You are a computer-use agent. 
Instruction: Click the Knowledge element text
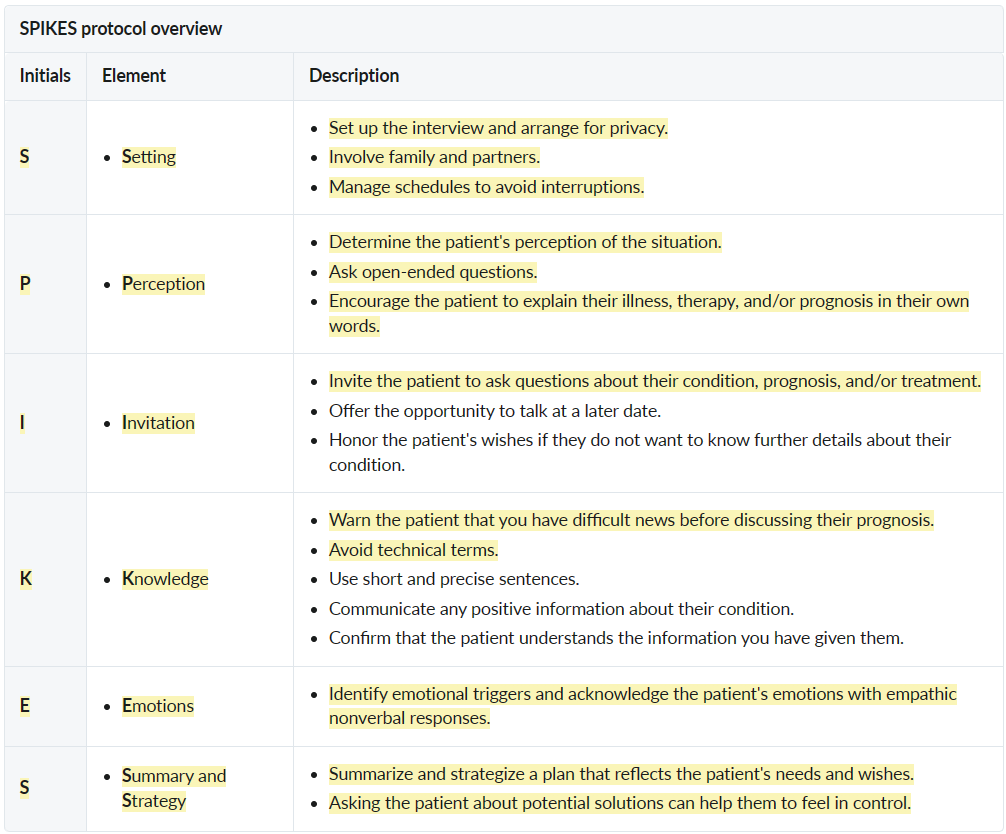[x=166, y=579]
